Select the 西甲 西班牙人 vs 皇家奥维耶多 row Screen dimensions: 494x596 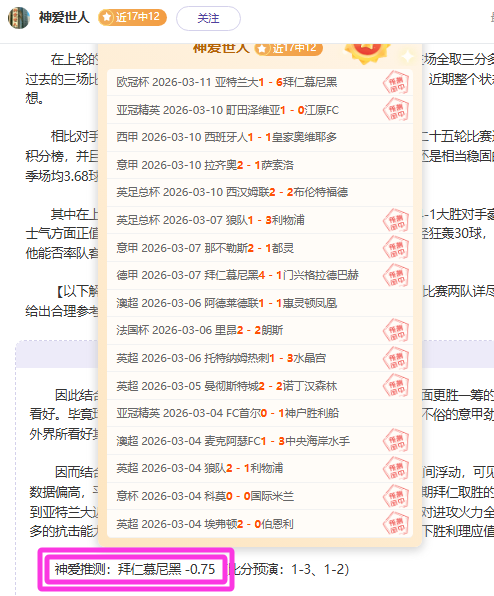(x=260, y=137)
